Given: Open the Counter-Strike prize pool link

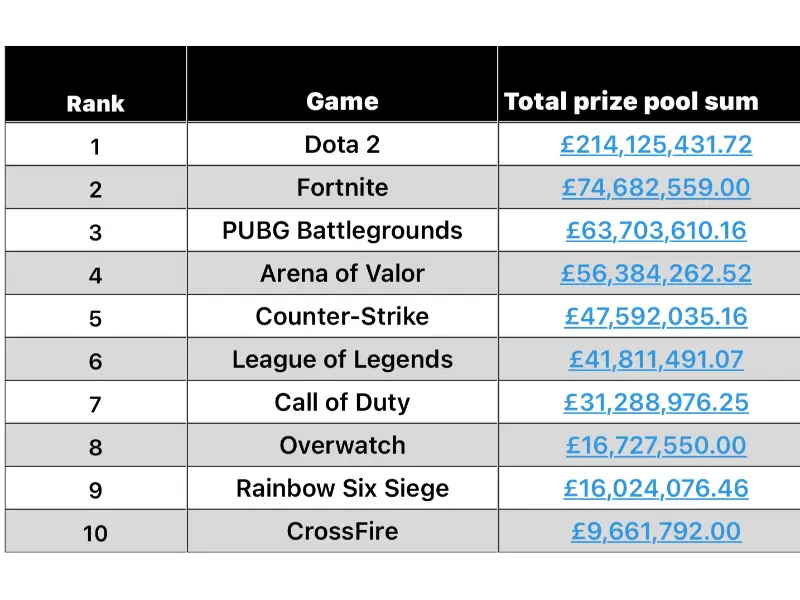Looking at the screenshot, I should click(656, 317).
